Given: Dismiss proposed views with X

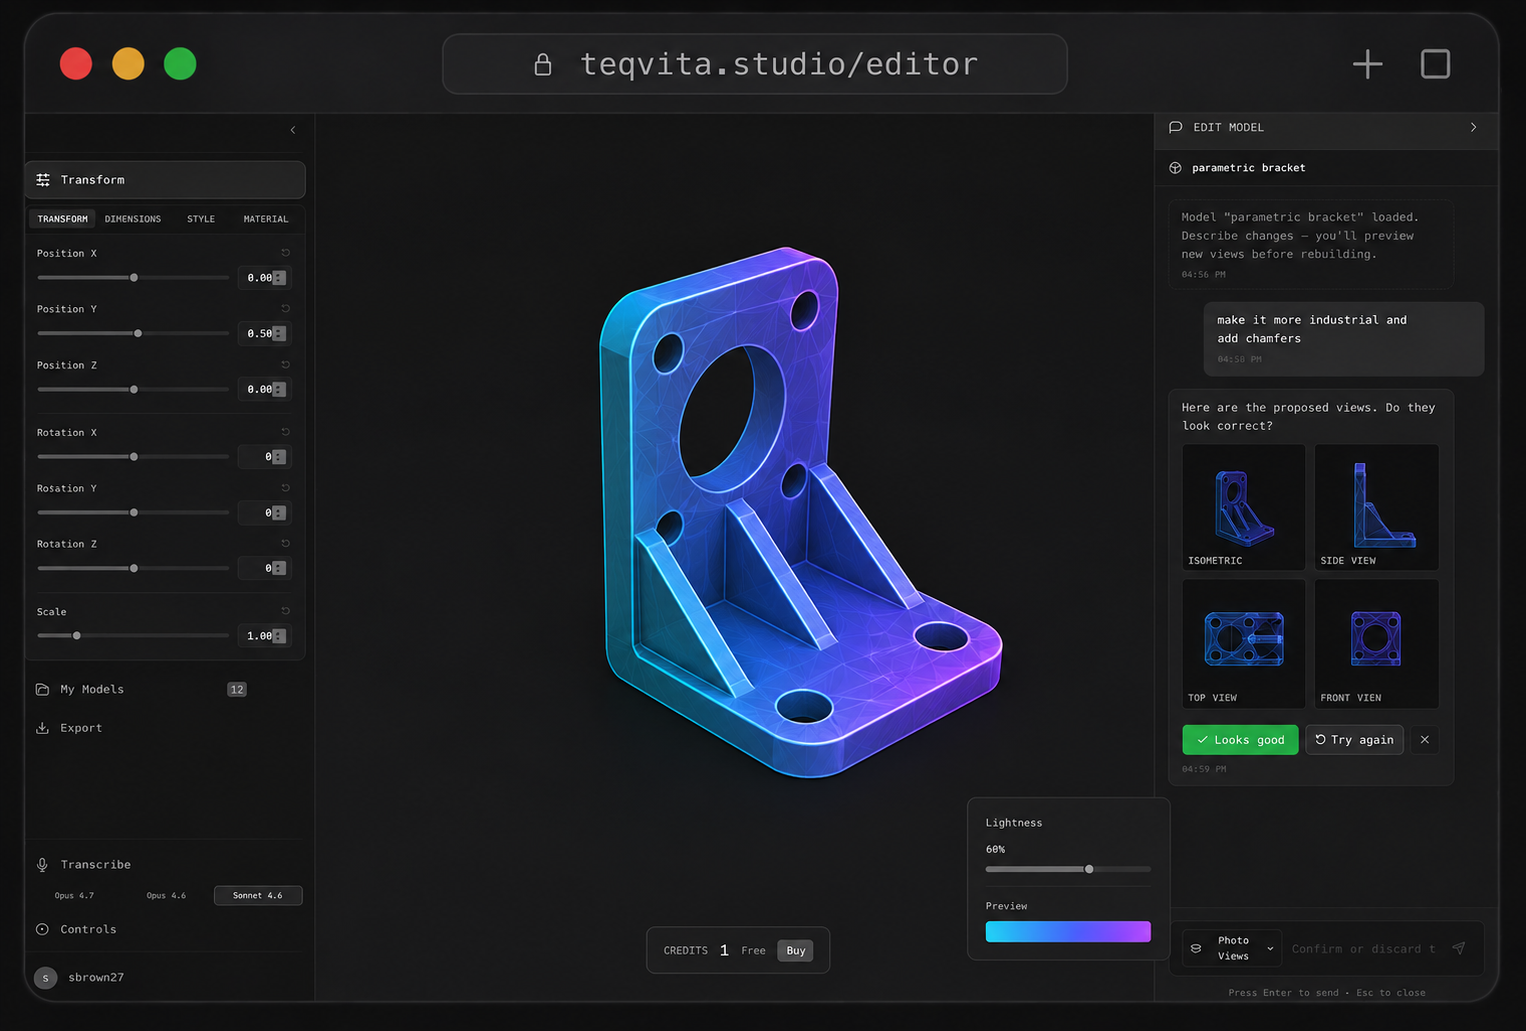Looking at the screenshot, I should click(x=1425, y=740).
